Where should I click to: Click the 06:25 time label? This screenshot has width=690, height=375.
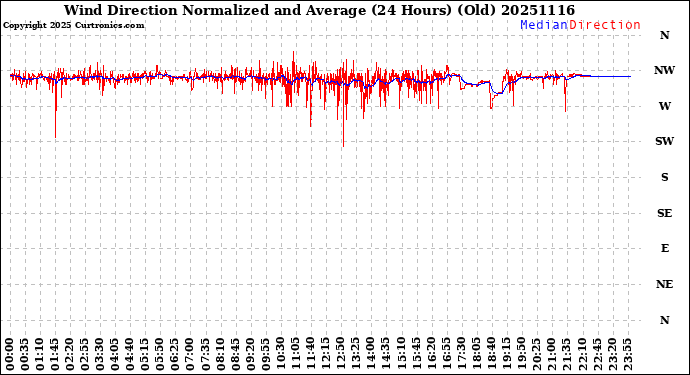[x=176, y=354]
